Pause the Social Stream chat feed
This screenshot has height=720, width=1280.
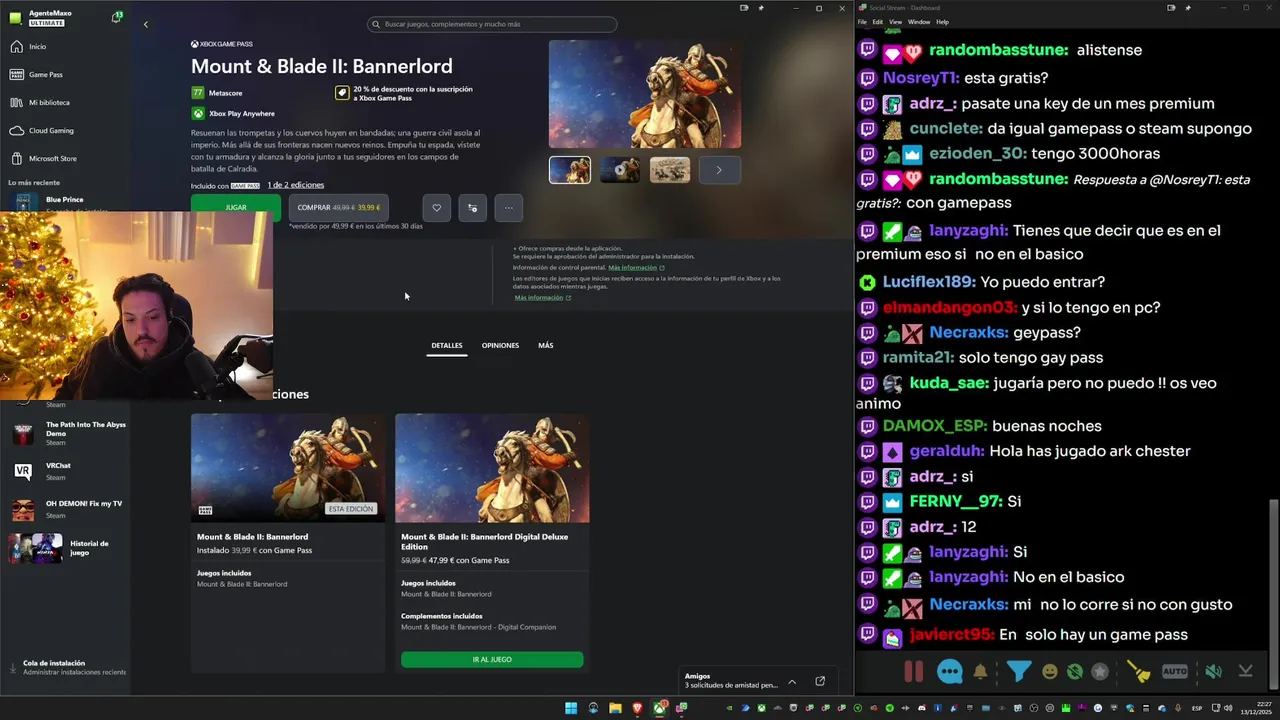[913, 671]
